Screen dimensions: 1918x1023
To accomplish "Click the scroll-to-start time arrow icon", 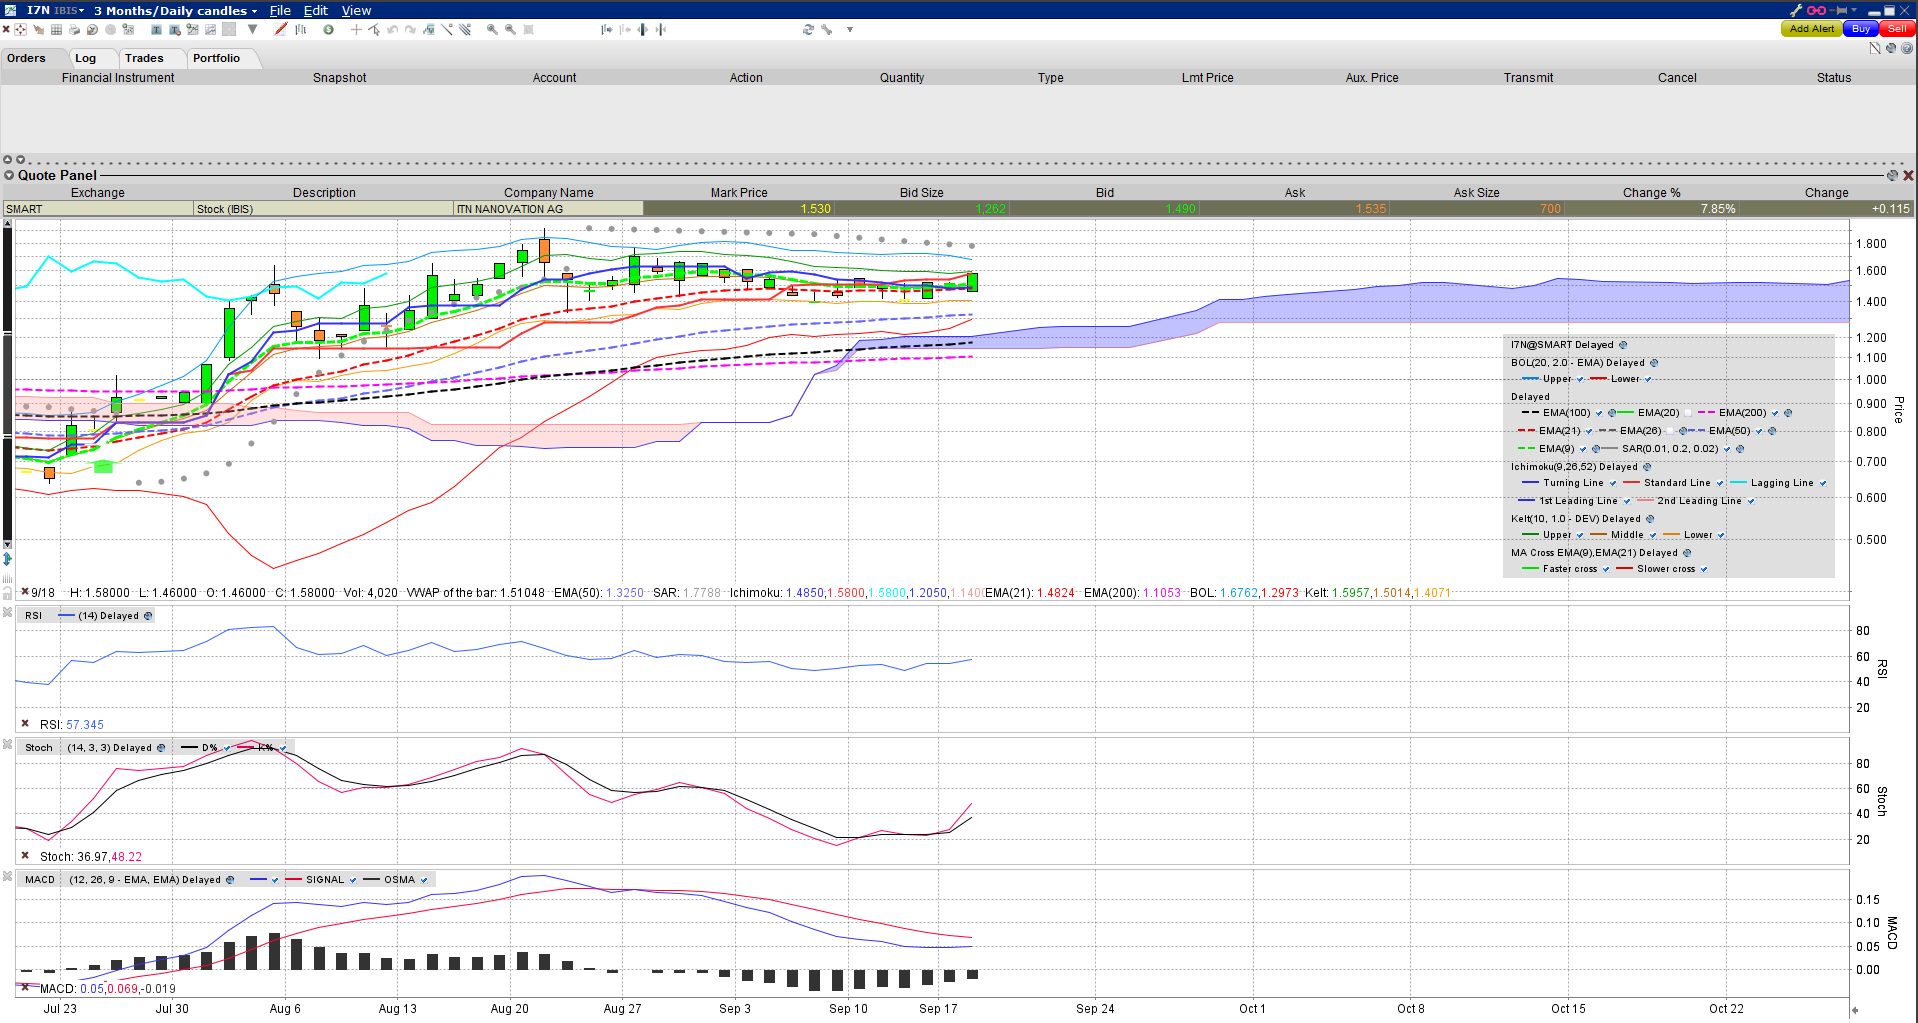I will [606, 29].
